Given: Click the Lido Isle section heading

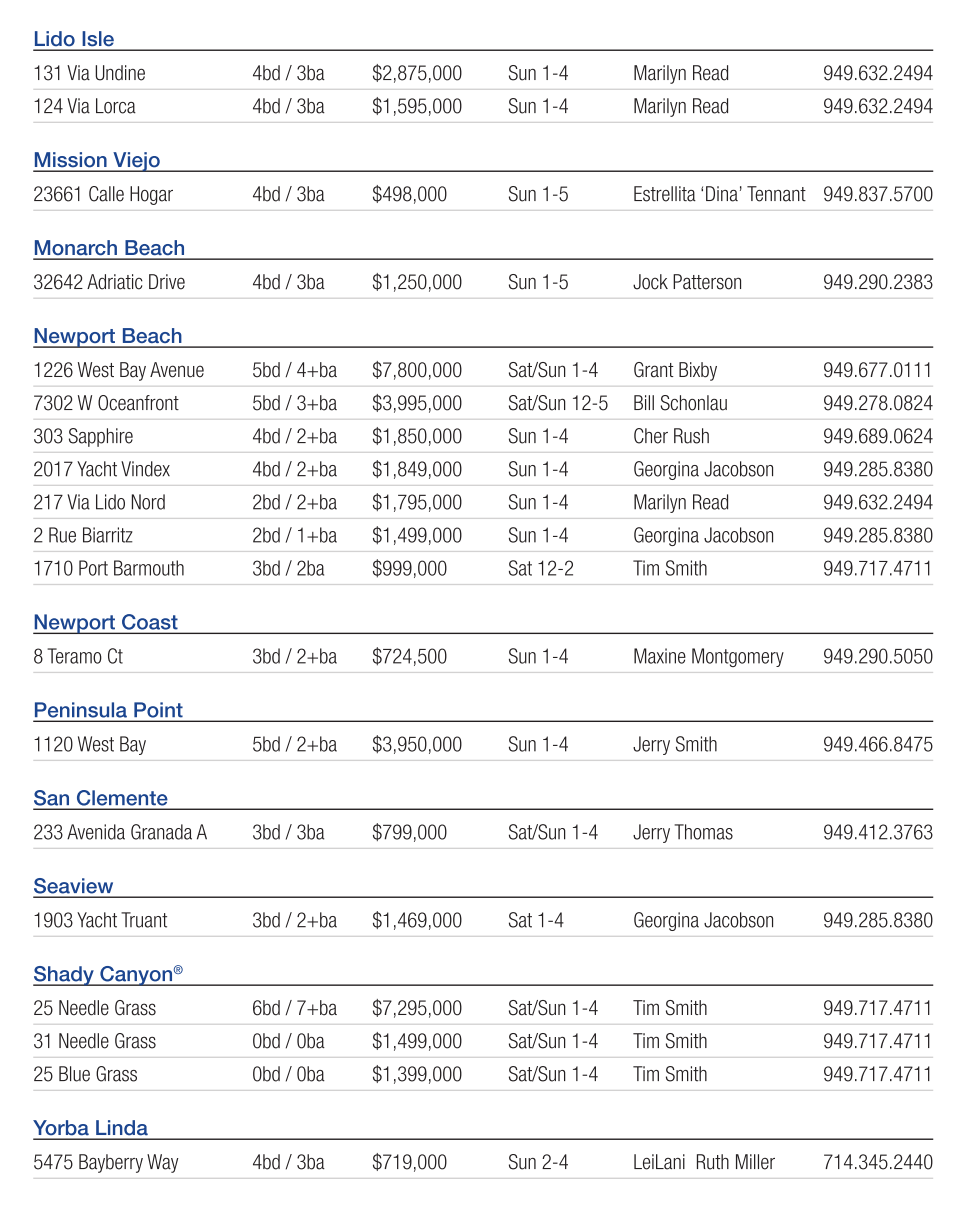Looking at the screenshot, I should 74,39.
